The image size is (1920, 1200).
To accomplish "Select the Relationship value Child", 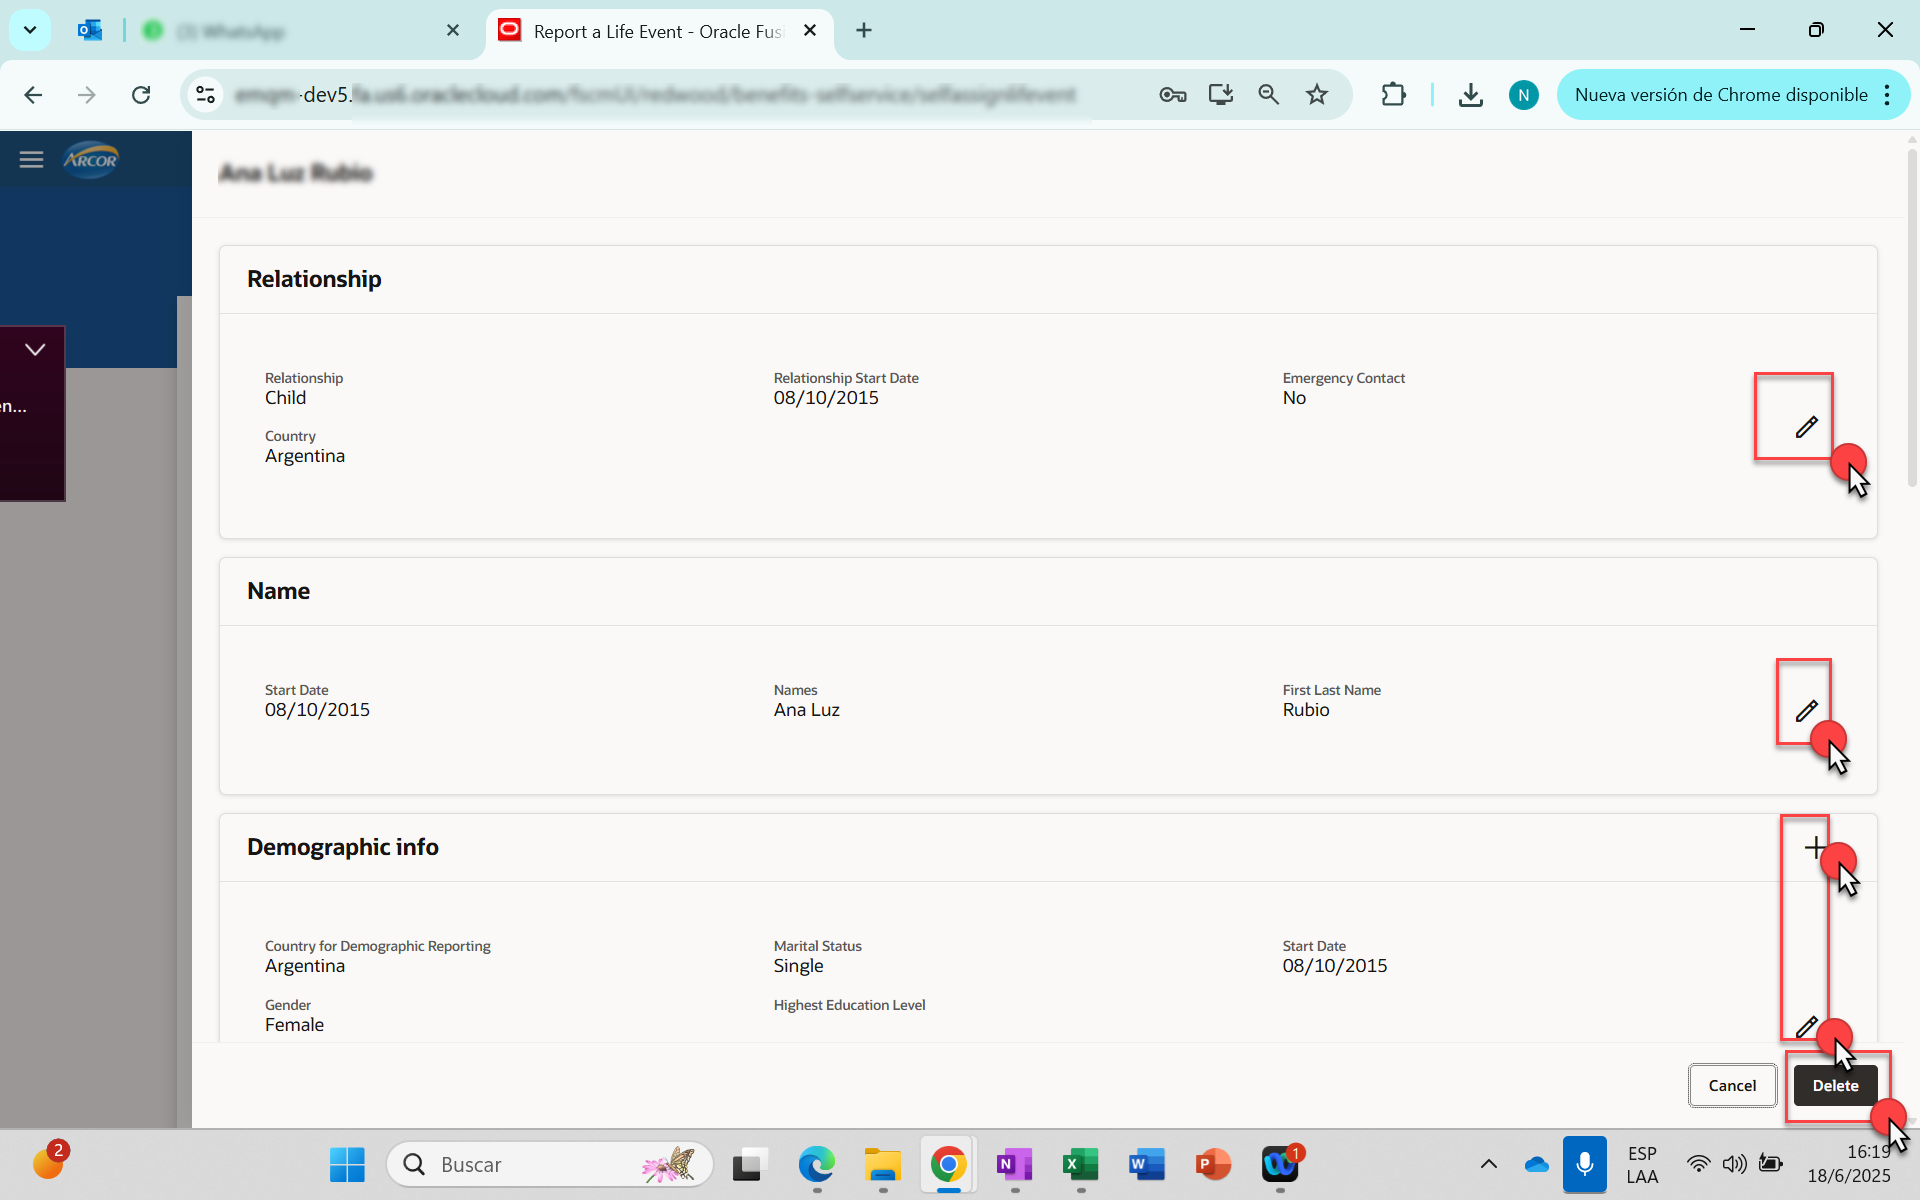I will pos(285,398).
